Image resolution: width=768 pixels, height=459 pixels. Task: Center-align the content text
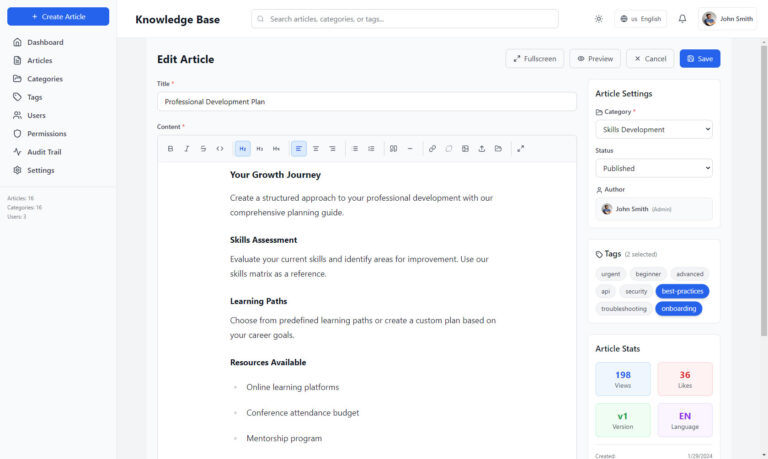[x=316, y=149]
